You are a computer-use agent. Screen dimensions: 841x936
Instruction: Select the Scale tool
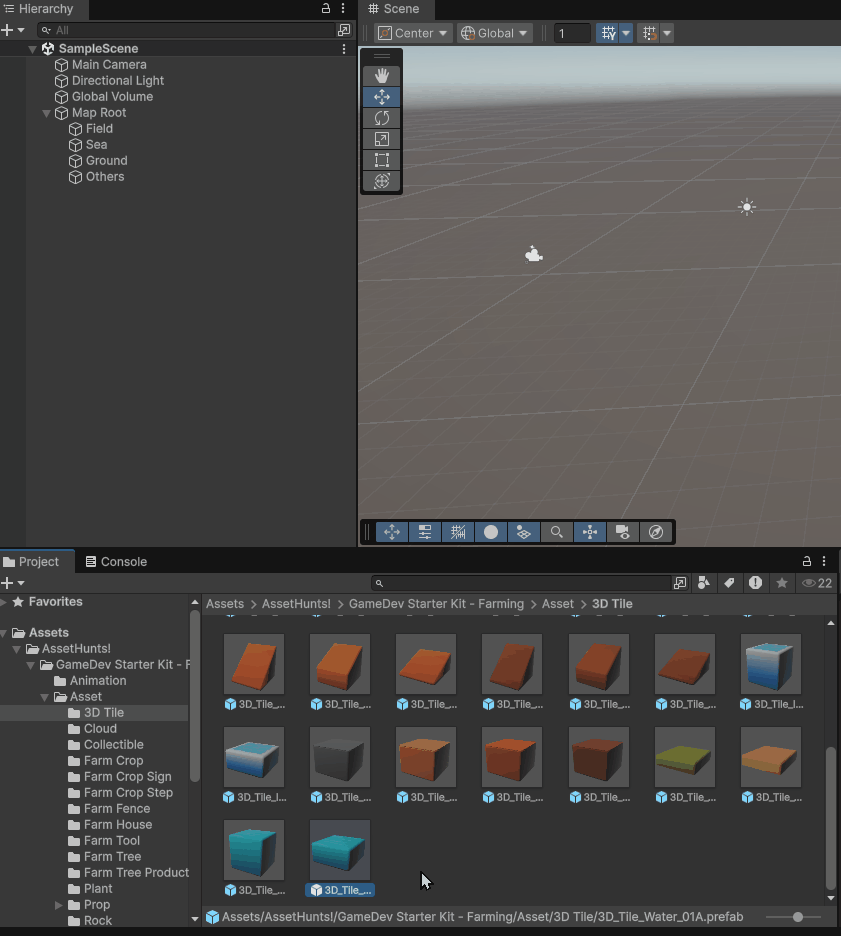click(381, 139)
